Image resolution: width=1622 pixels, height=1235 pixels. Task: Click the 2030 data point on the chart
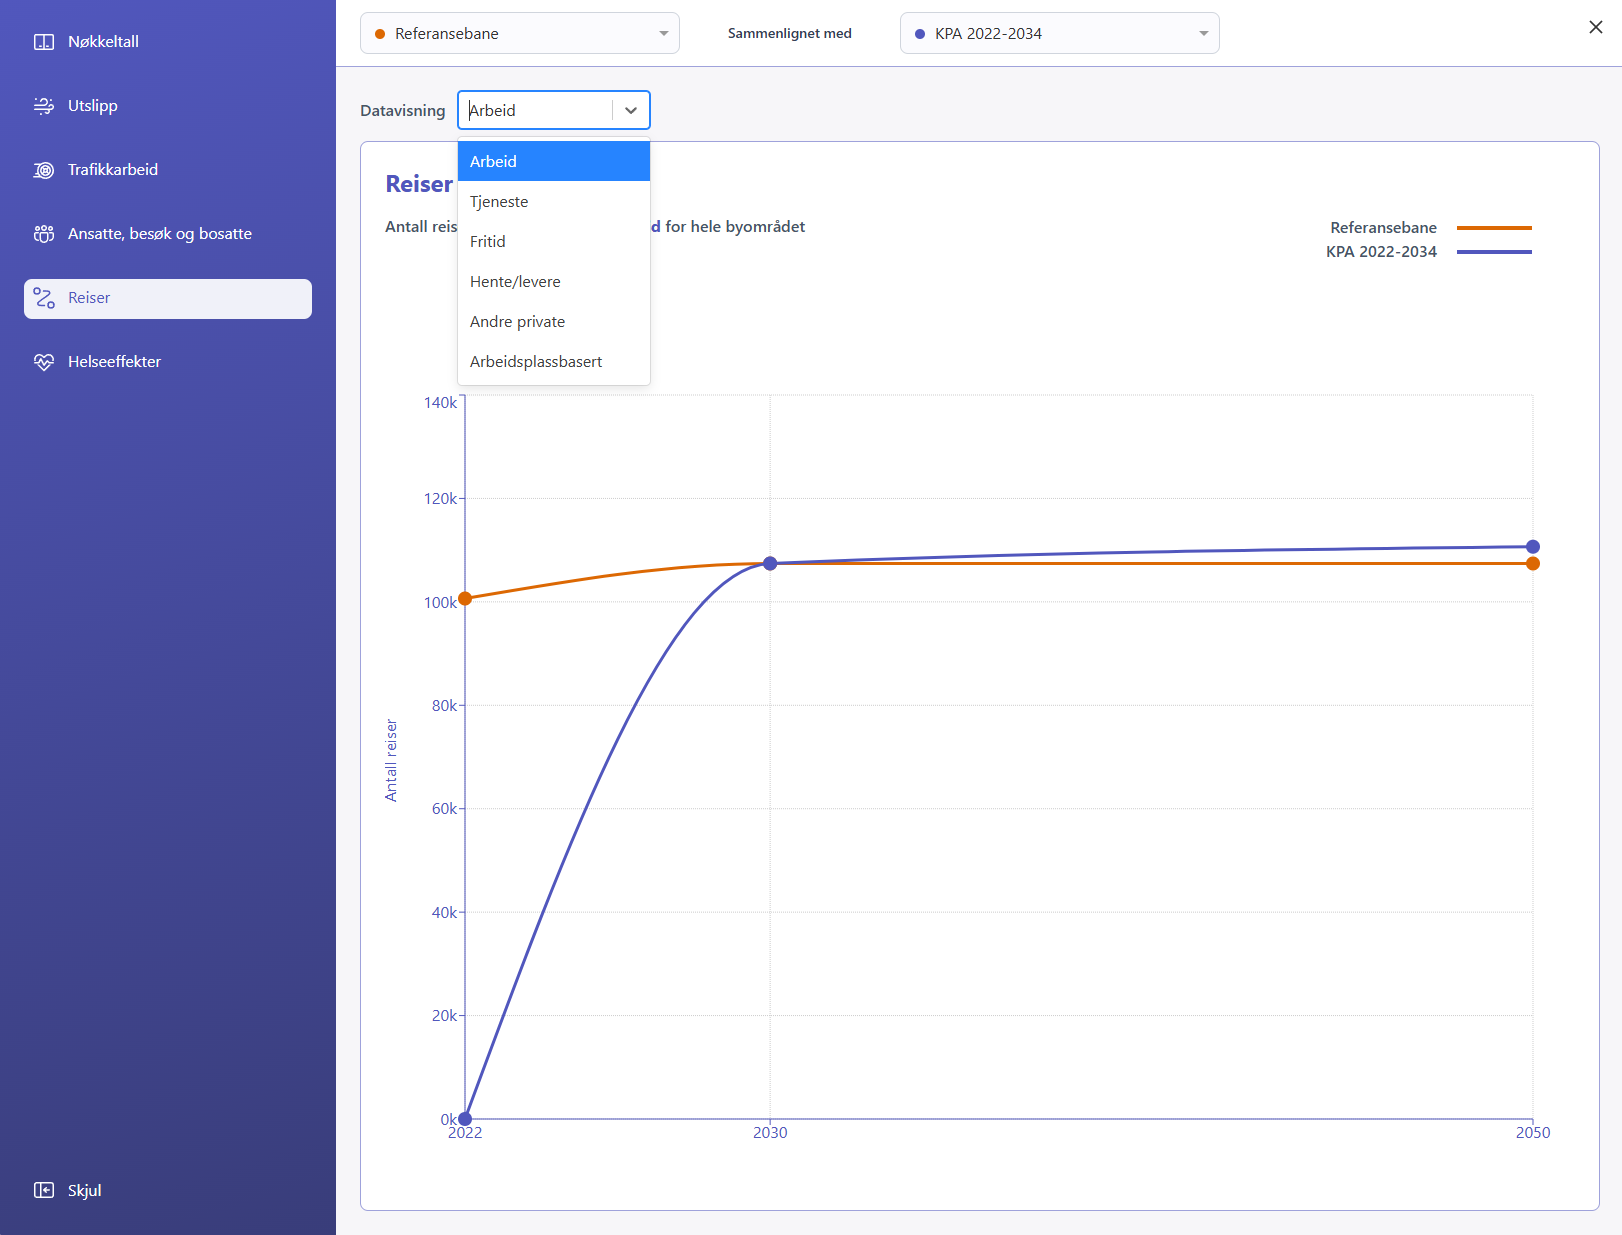coord(770,564)
